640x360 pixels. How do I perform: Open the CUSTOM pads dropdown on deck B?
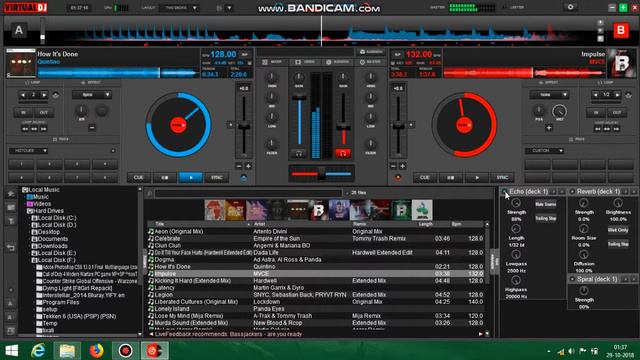544,151
